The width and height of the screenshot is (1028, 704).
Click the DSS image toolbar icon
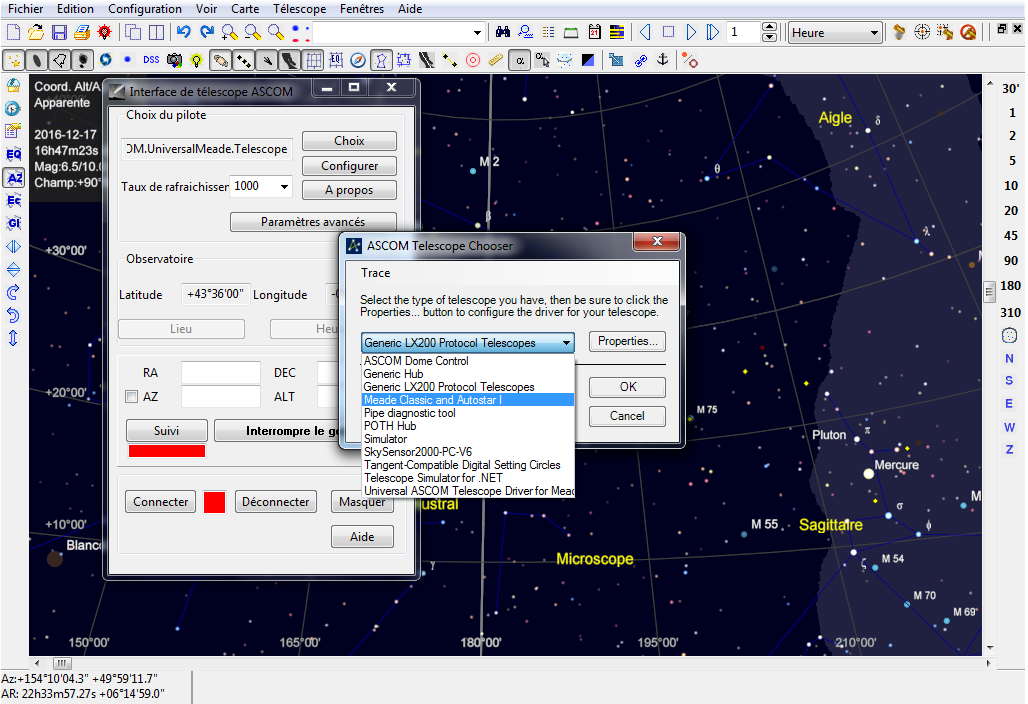pos(151,60)
